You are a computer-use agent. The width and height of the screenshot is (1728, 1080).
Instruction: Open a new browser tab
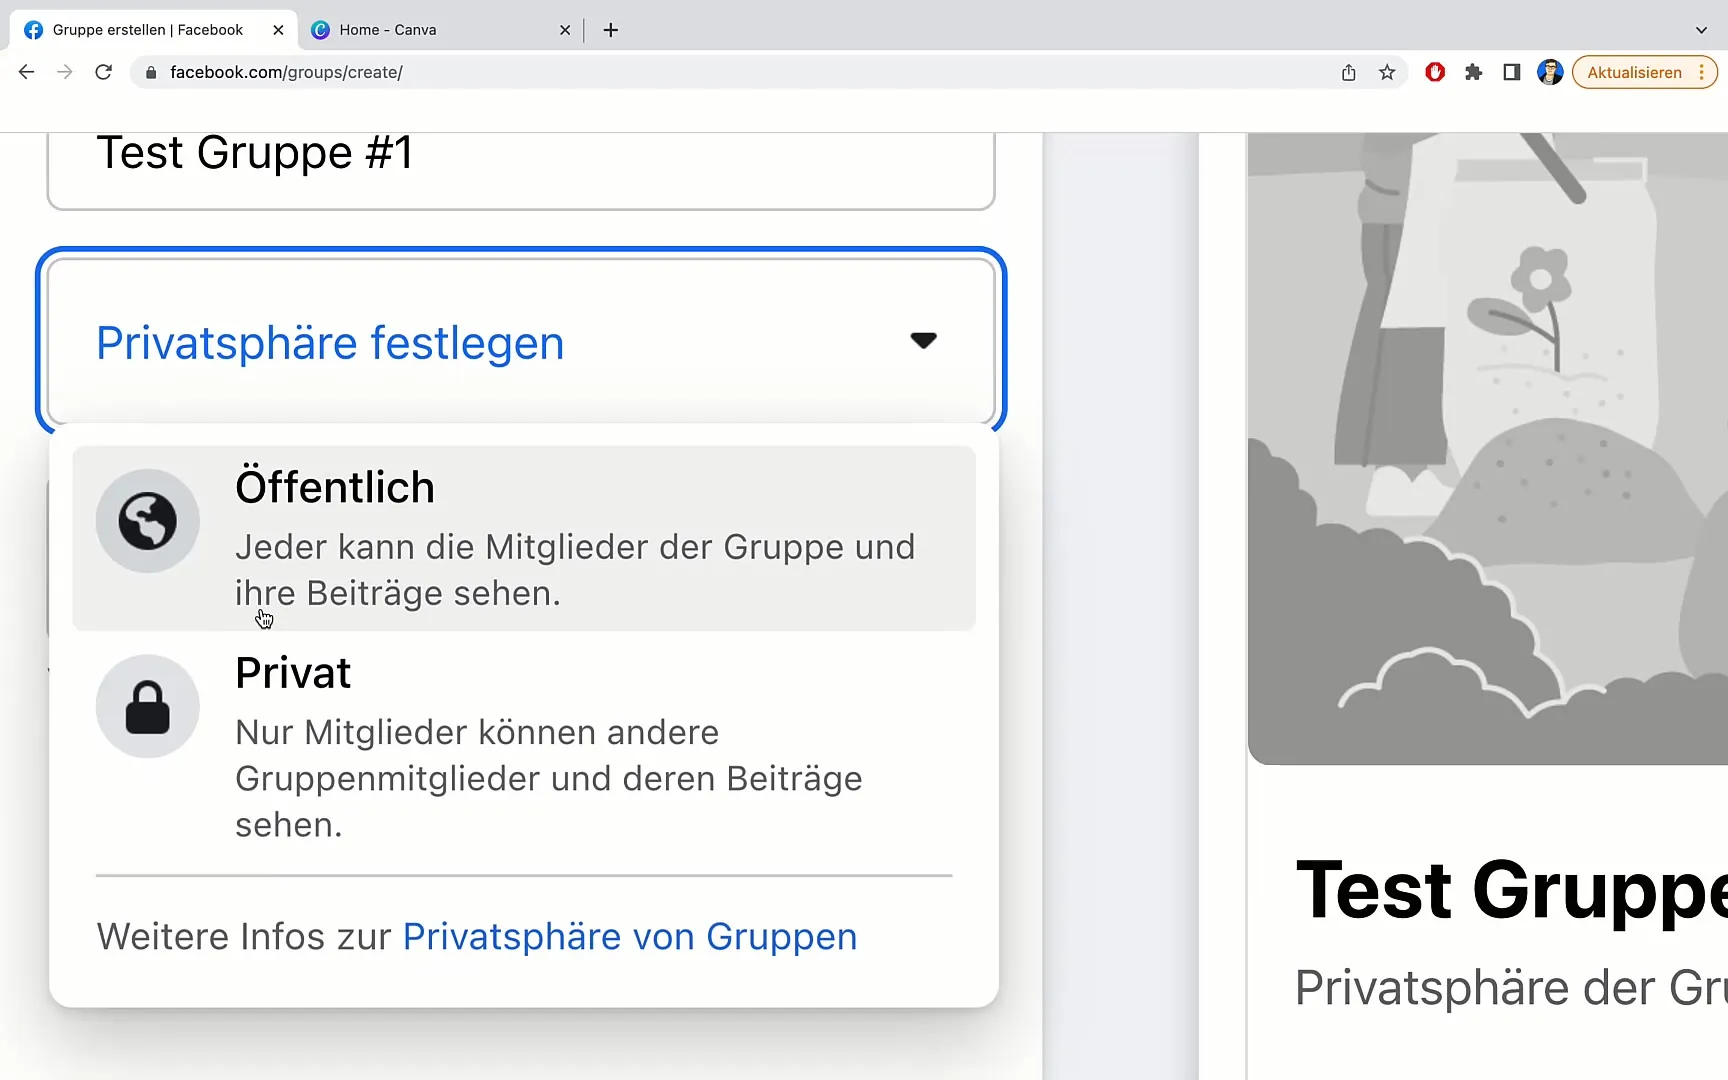(611, 30)
